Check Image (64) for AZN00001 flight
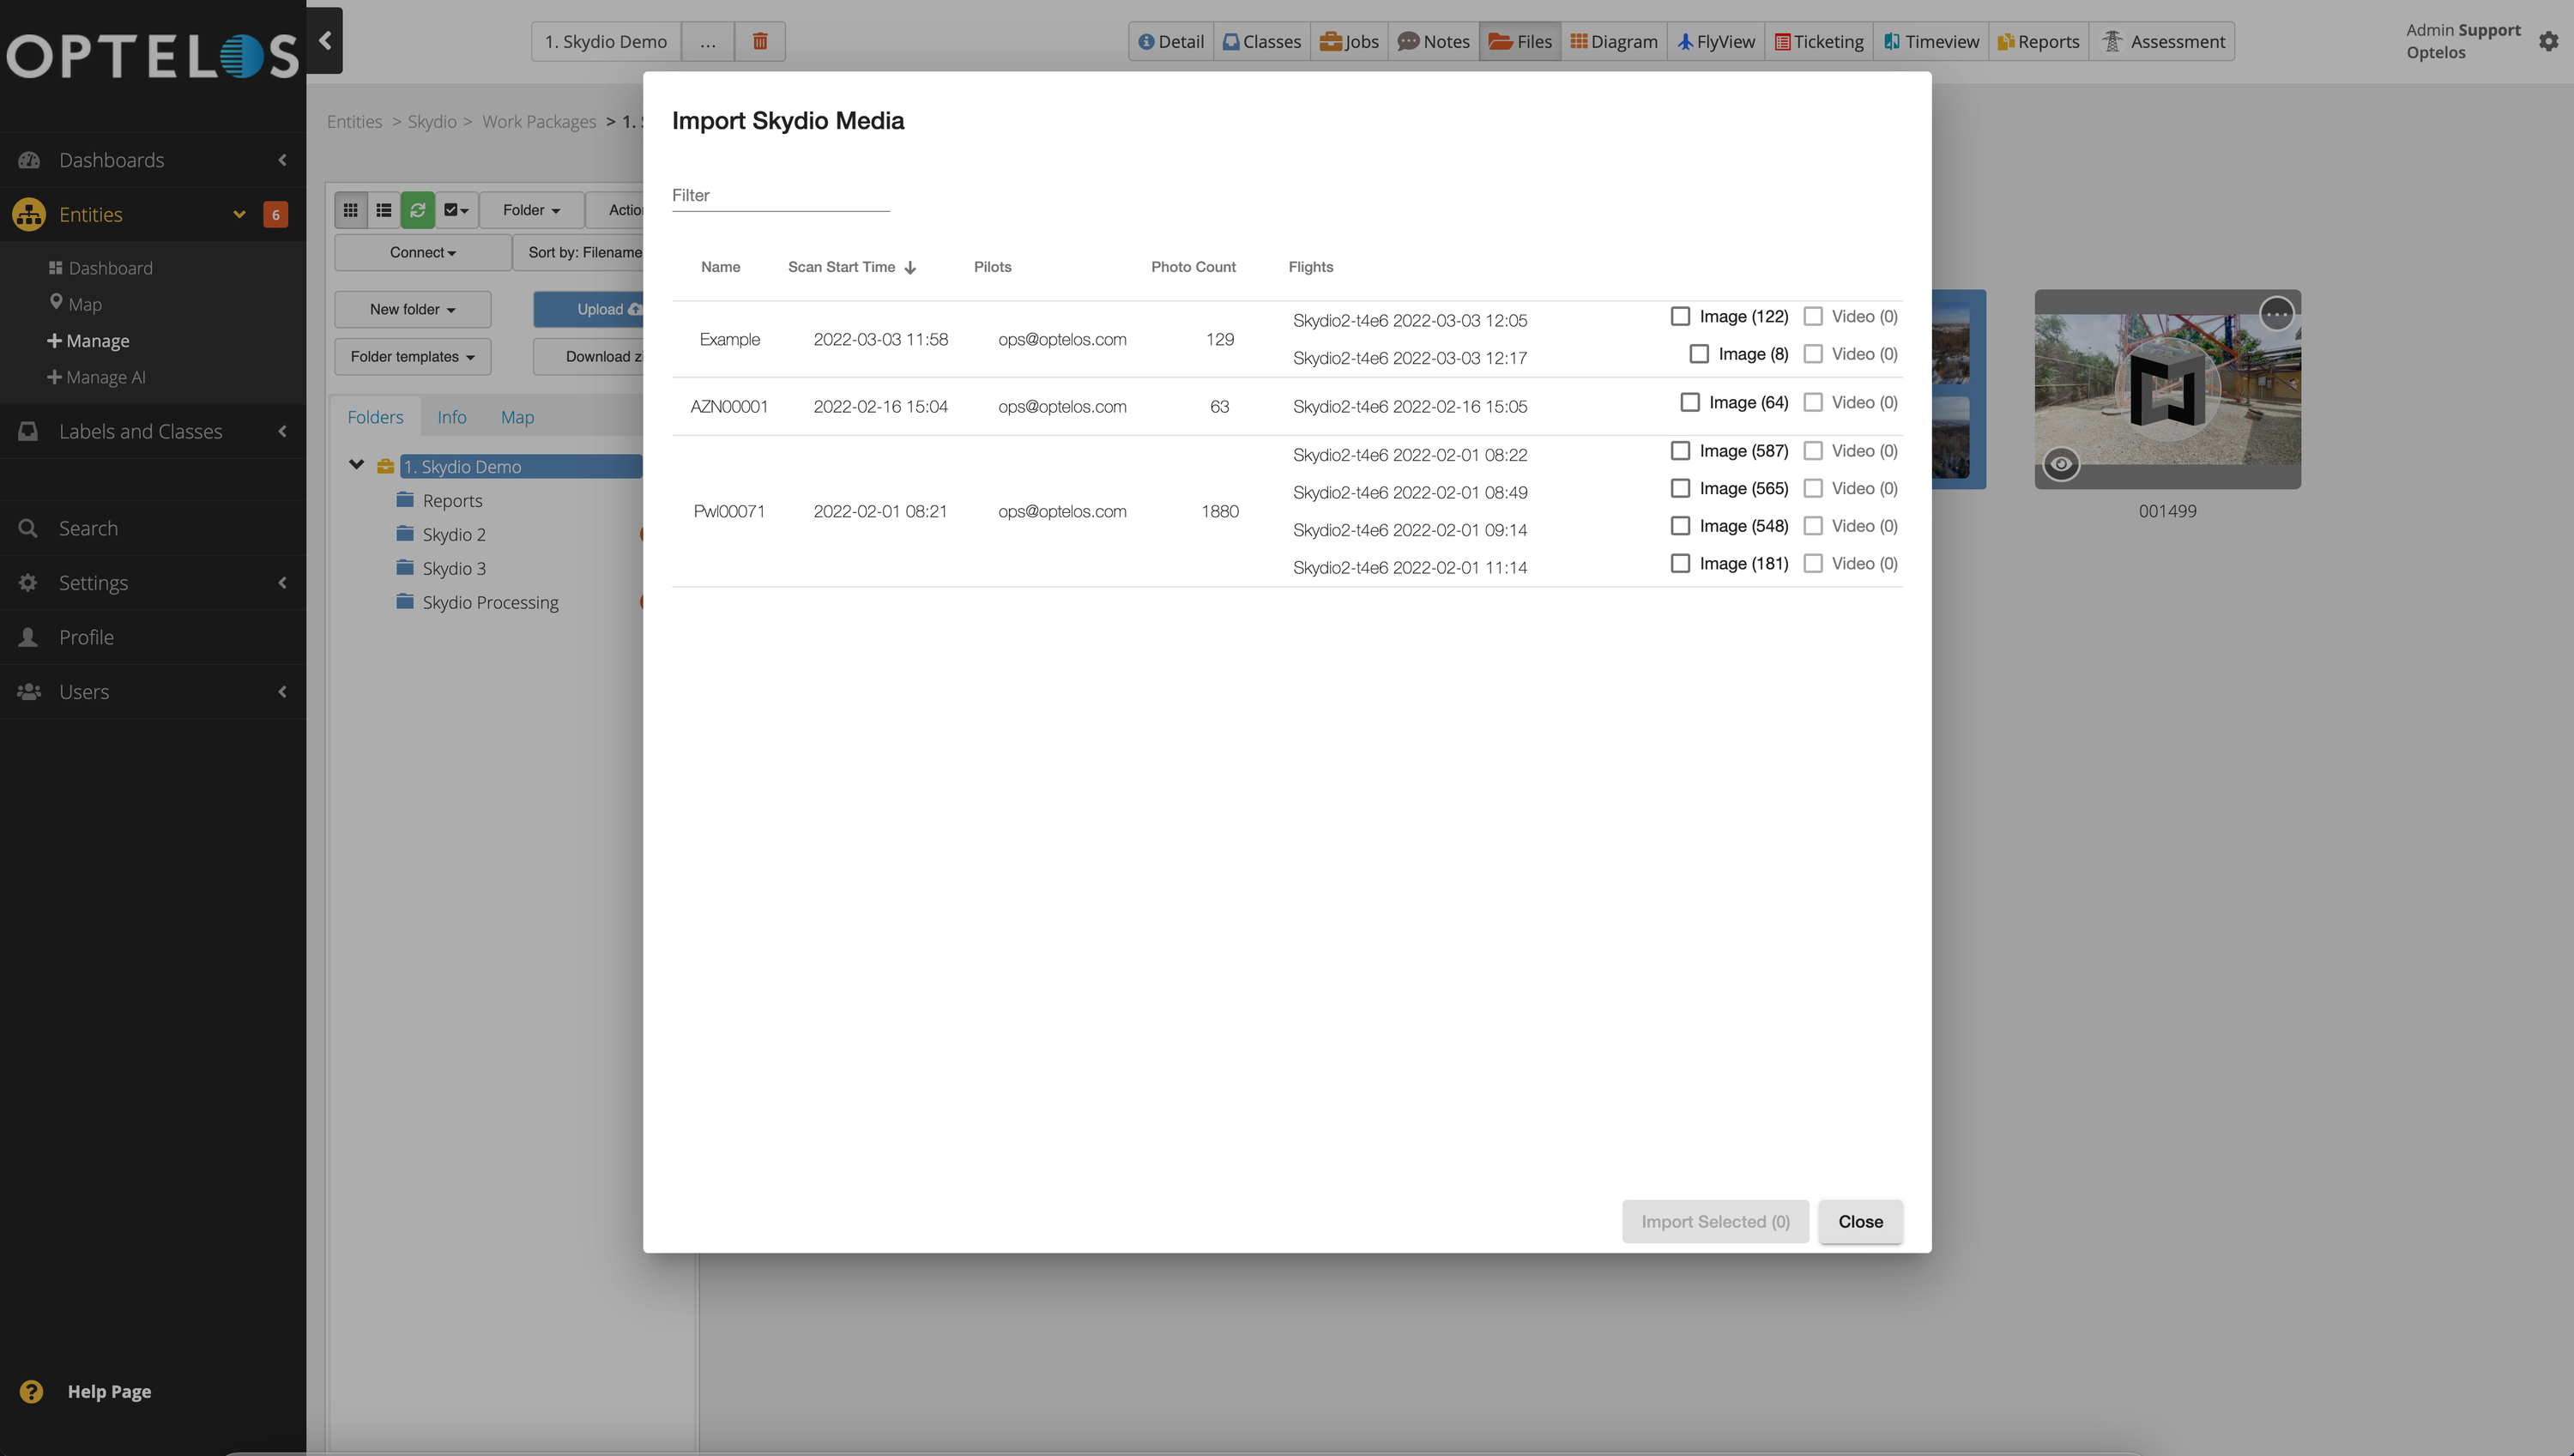Image resolution: width=2574 pixels, height=1456 pixels. pyautogui.click(x=1690, y=402)
